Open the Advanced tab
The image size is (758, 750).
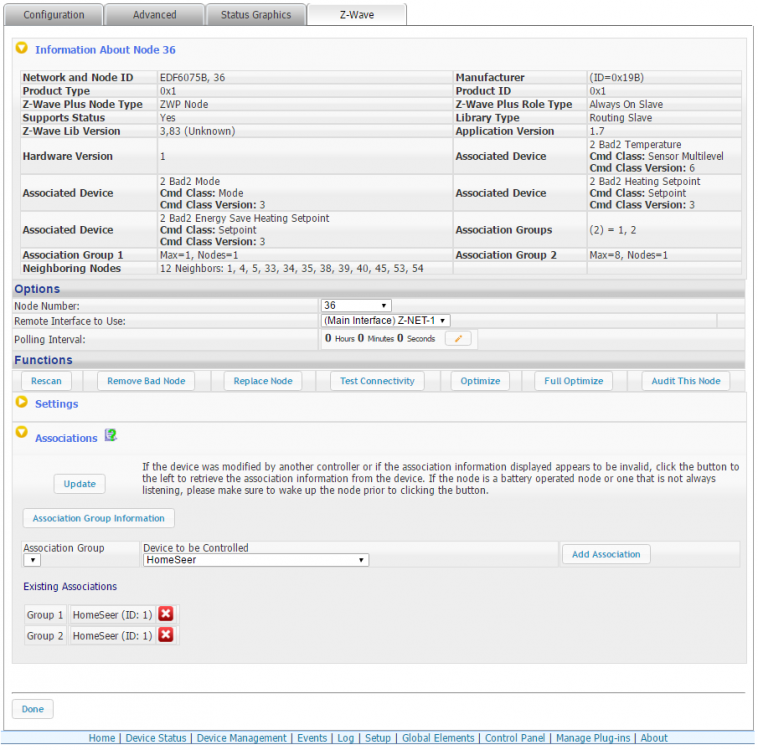[154, 15]
